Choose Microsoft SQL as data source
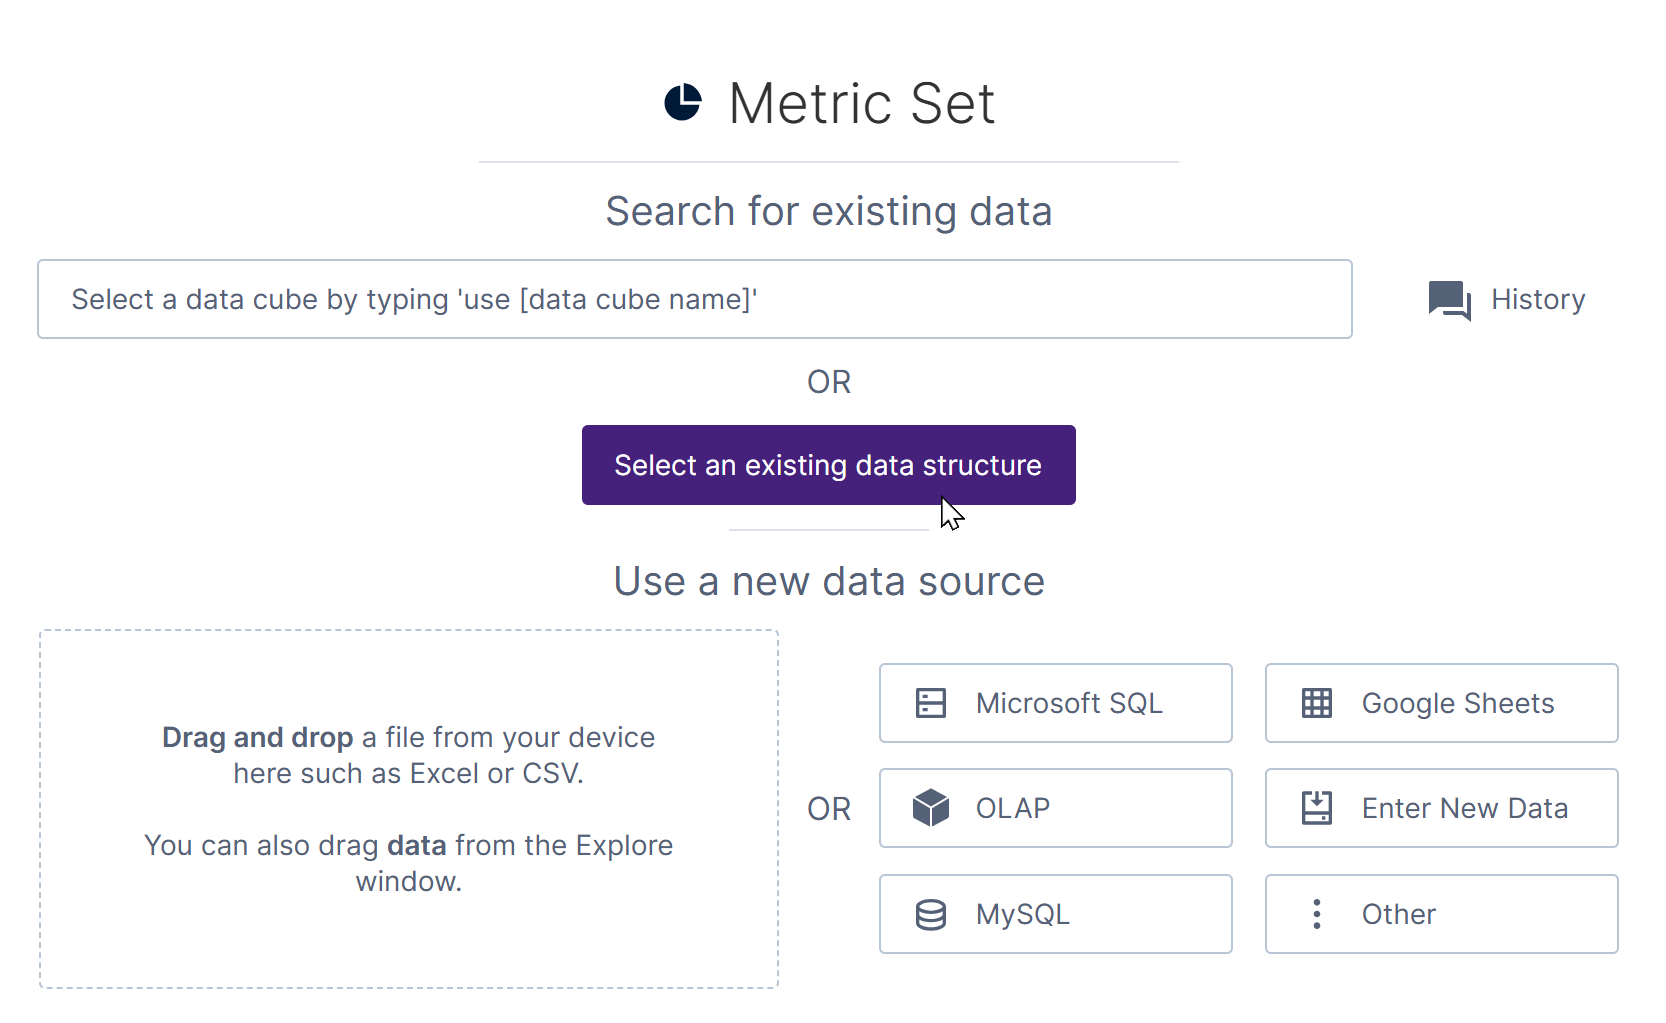 click(x=1056, y=703)
